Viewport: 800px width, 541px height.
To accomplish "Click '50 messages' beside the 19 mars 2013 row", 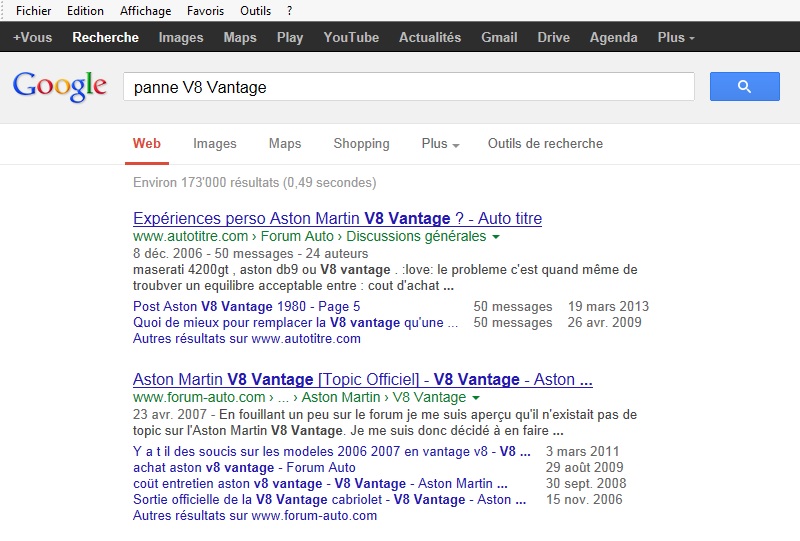I will coord(512,307).
